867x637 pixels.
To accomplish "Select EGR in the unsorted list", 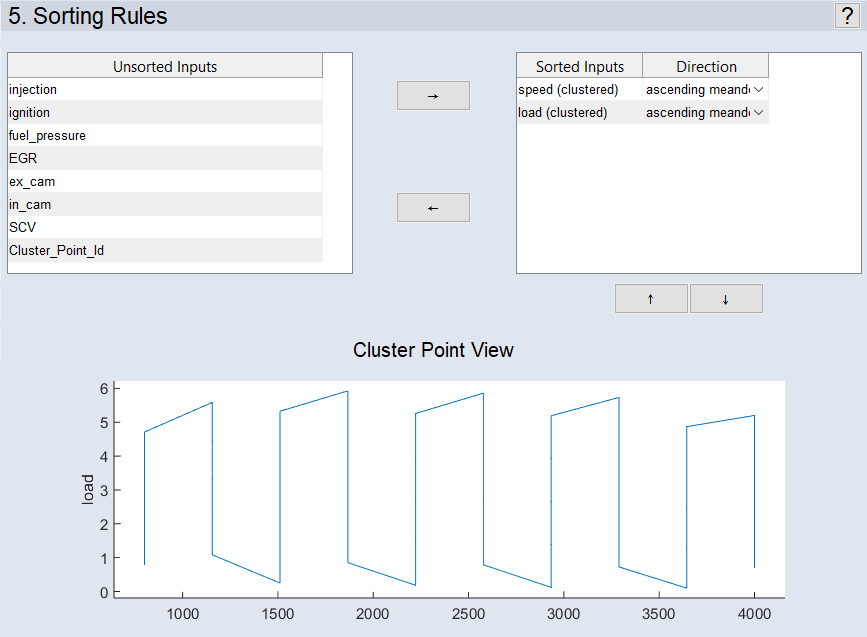I will [x=165, y=159].
